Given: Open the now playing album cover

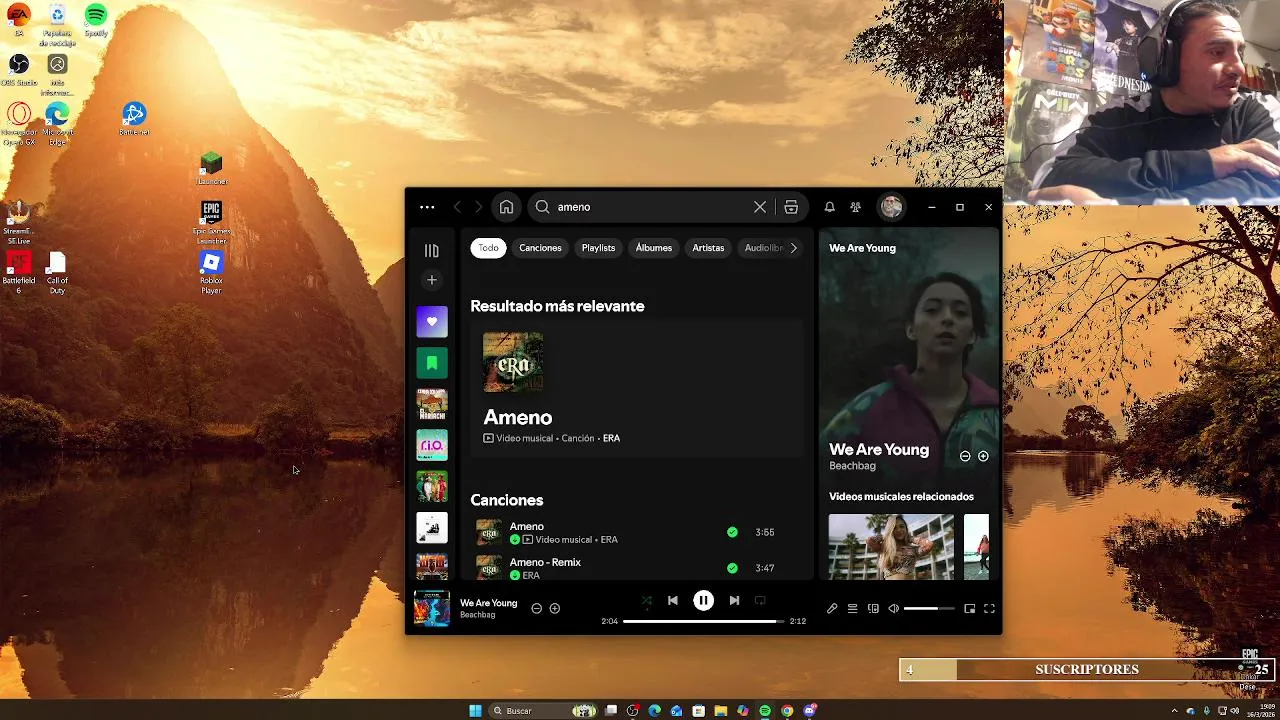Looking at the screenshot, I should 432,608.
